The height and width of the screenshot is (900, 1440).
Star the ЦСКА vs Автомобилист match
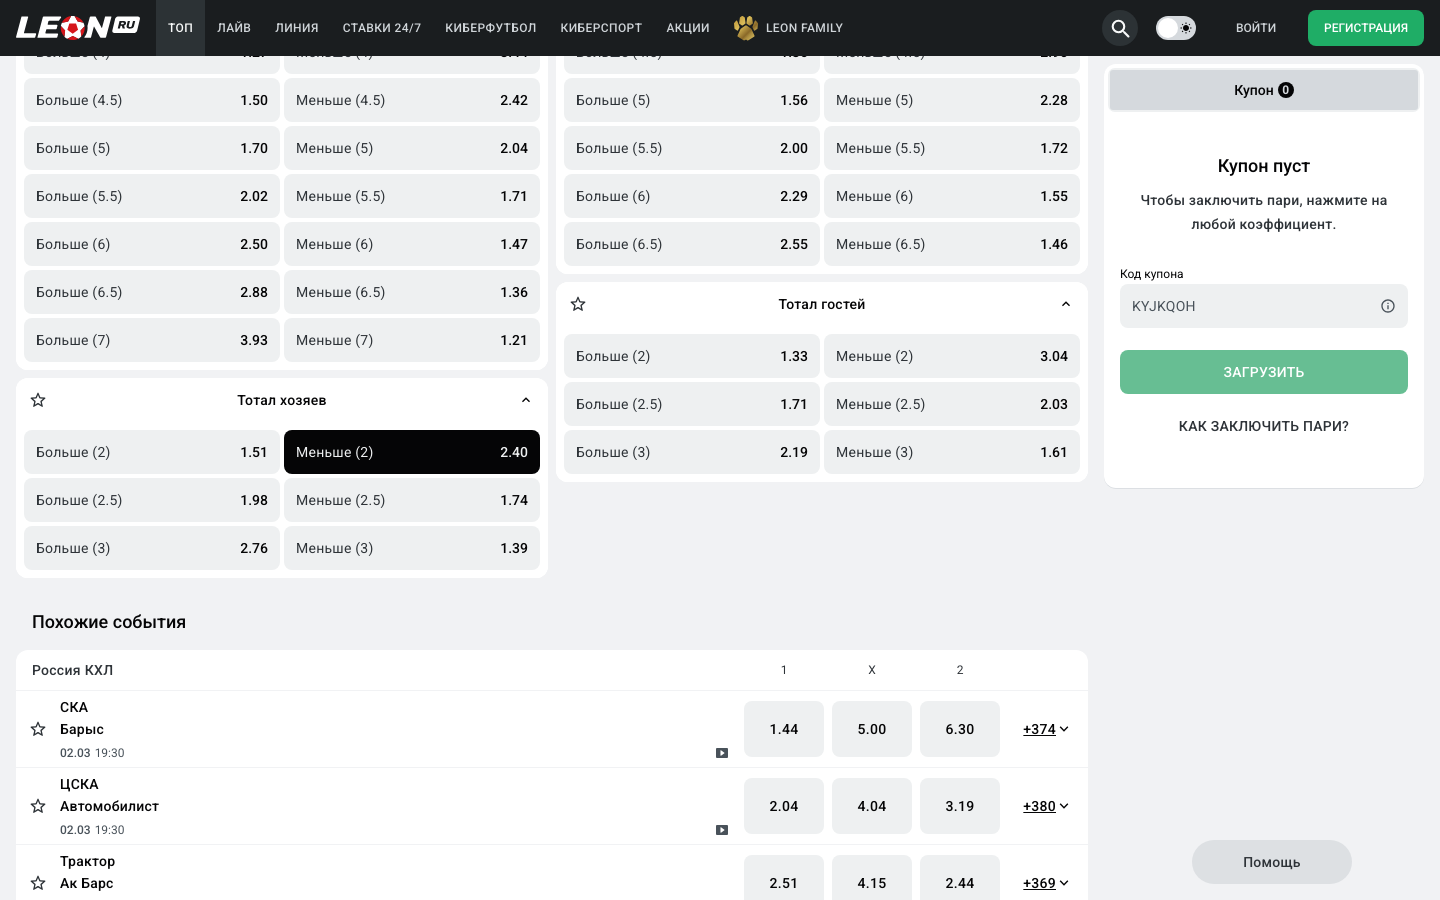[38, 806]
